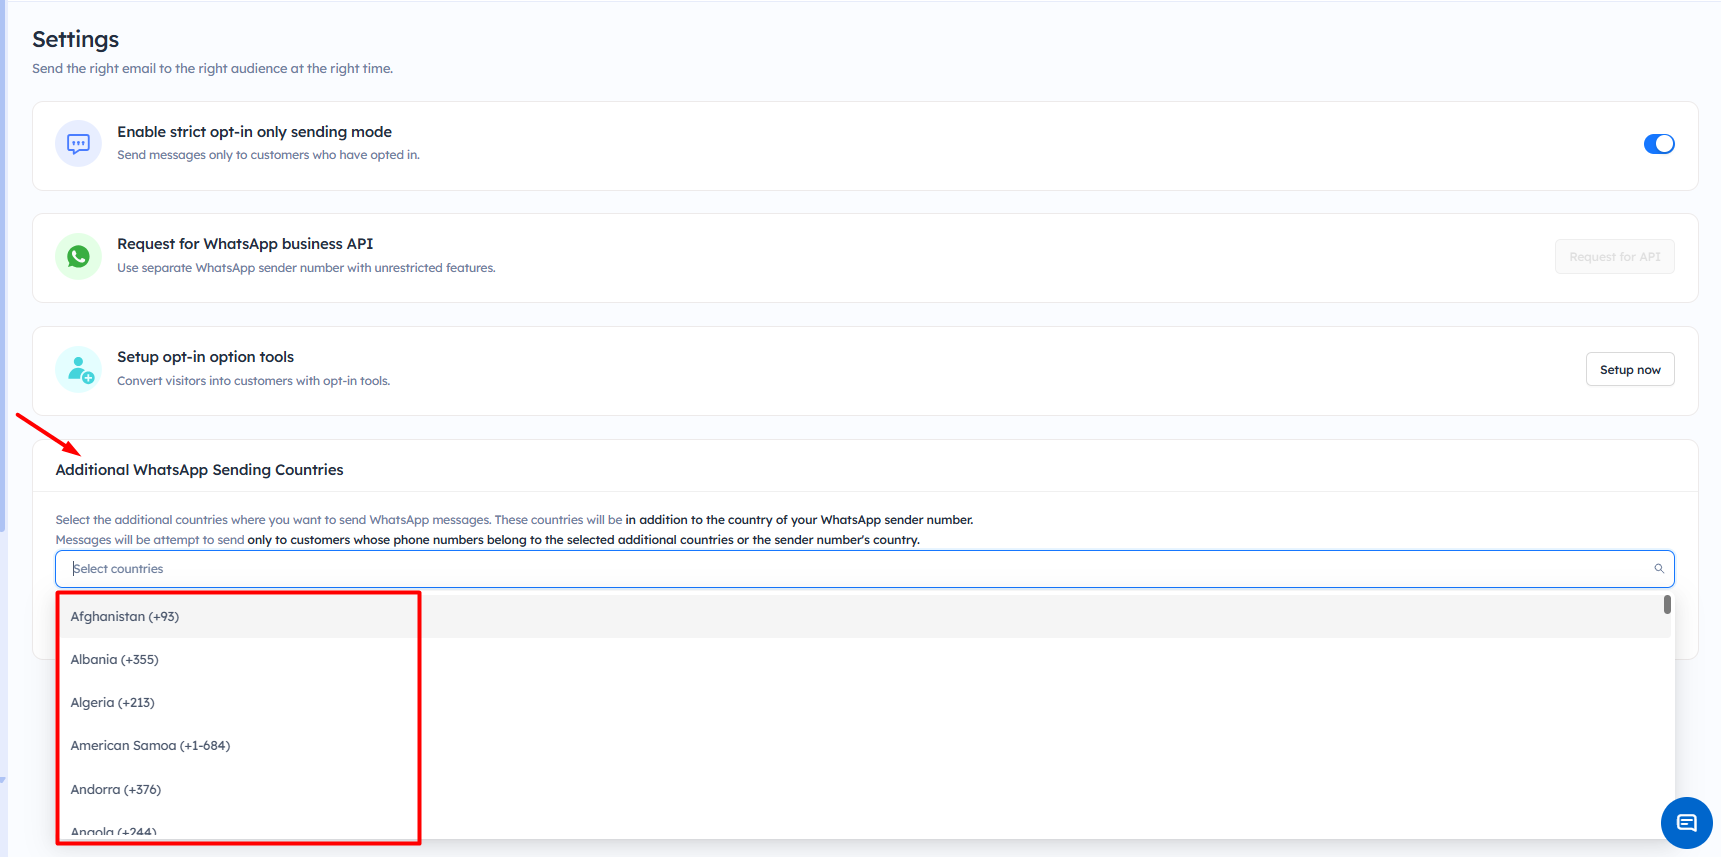
Task: Open the blue live chat support widget
Action: click(x=1686, y=823)
